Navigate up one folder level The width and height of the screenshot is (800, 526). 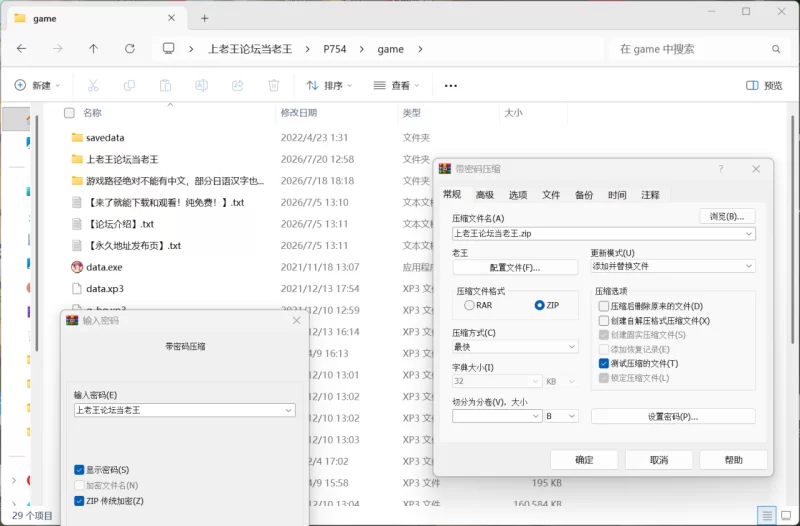tap(93, 49)
